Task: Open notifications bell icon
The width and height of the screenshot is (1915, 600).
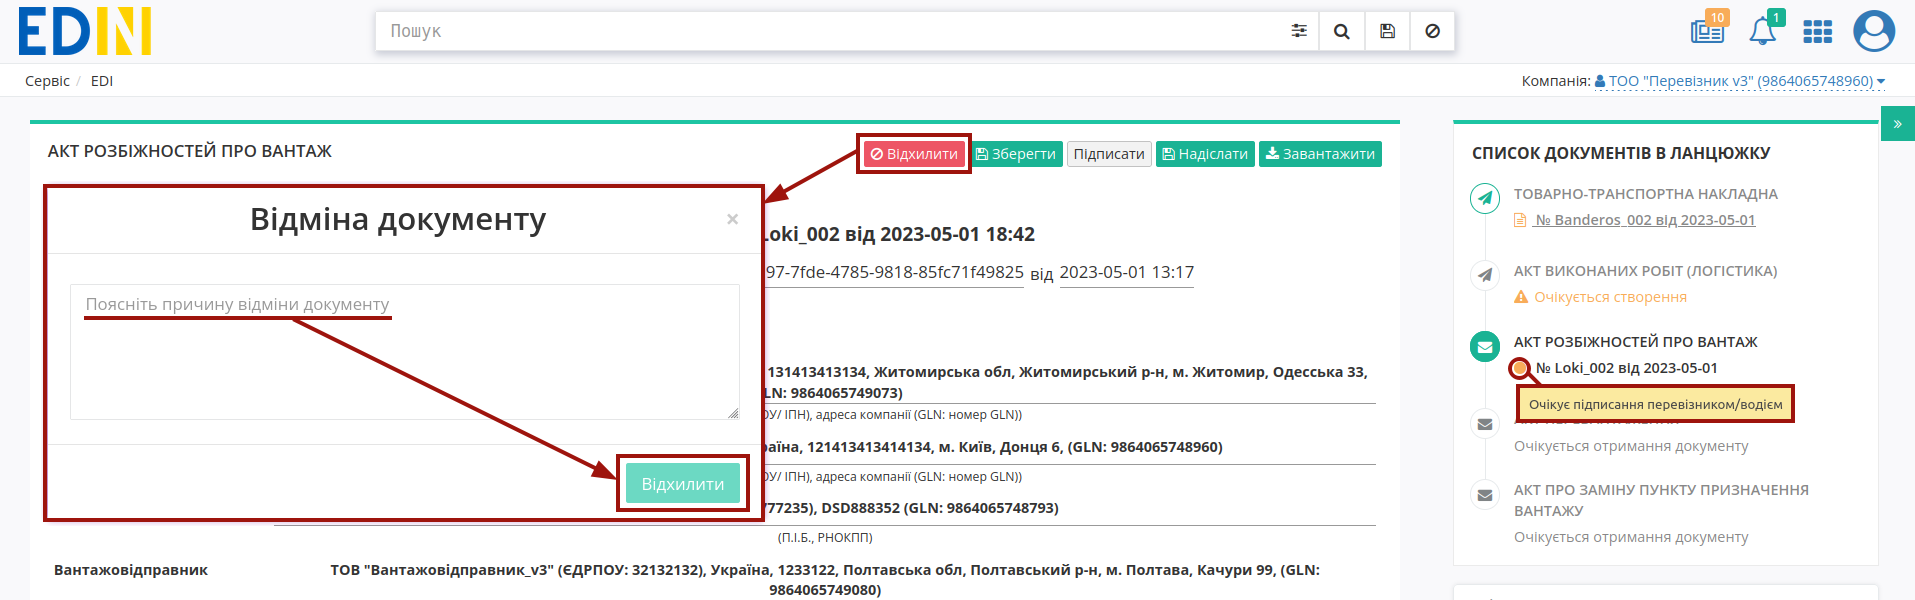Action: pos(1763,30)
